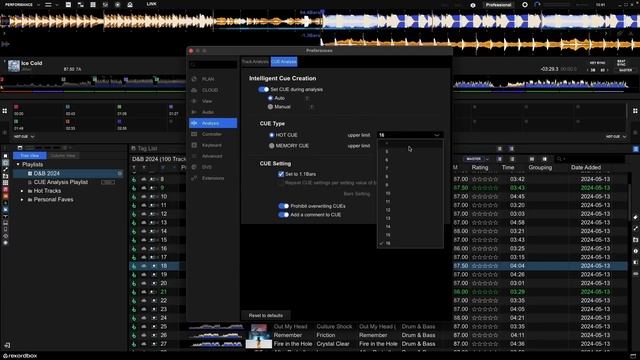Select the Crystal Clear artist cell
640x360 pixels.
click(x=333, y=344)
